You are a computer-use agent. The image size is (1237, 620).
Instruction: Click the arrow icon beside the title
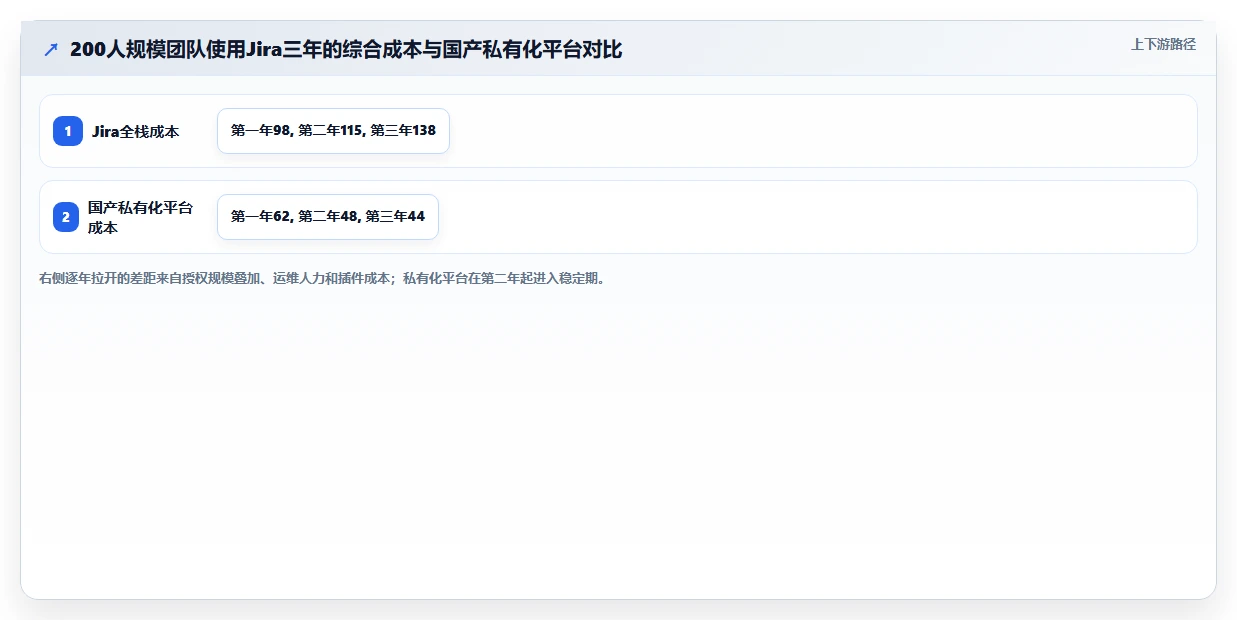pyautogui.click(x=51, y=49)
